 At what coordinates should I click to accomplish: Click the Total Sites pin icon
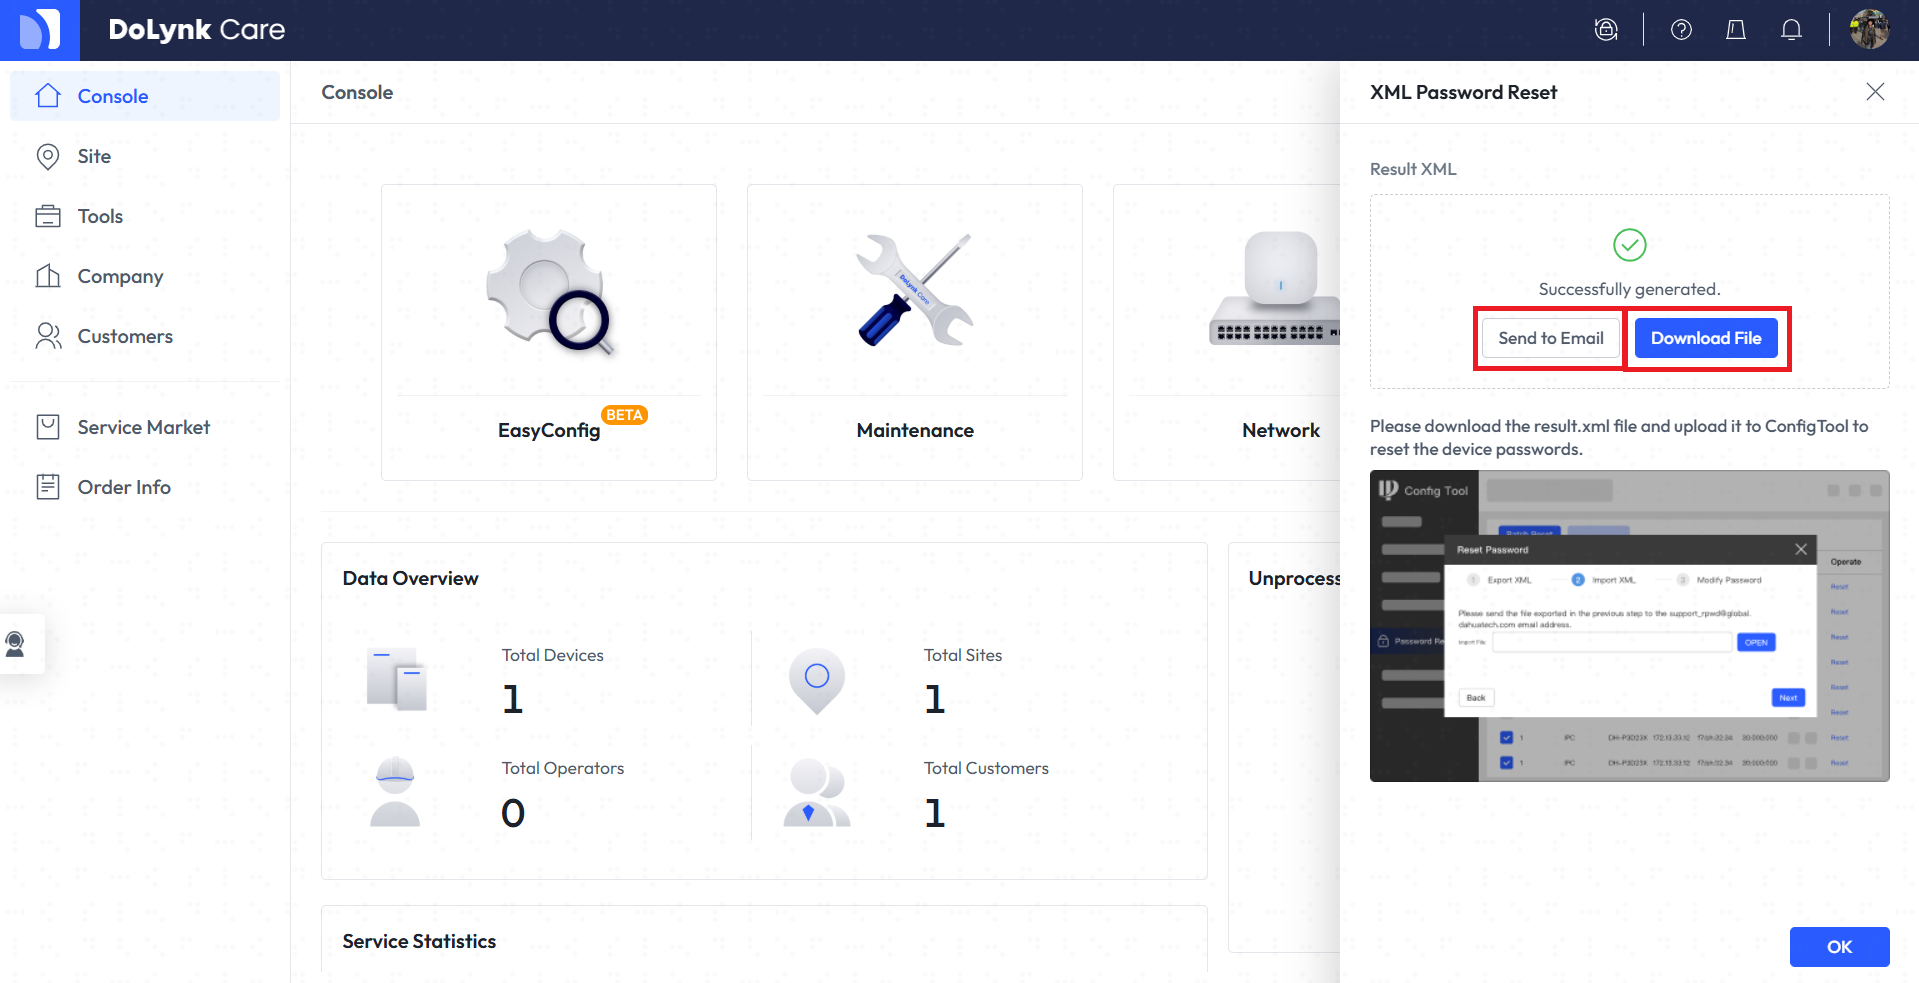(x=817, y=681)
